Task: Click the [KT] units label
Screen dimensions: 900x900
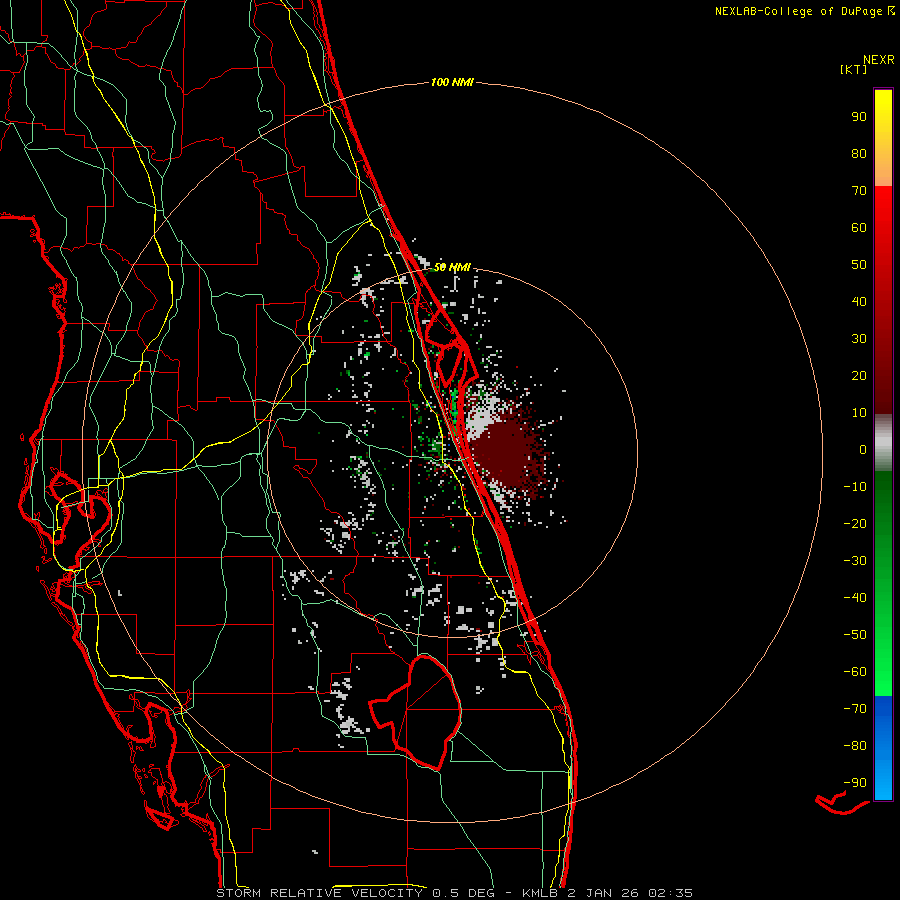Action: pos(854,69)
